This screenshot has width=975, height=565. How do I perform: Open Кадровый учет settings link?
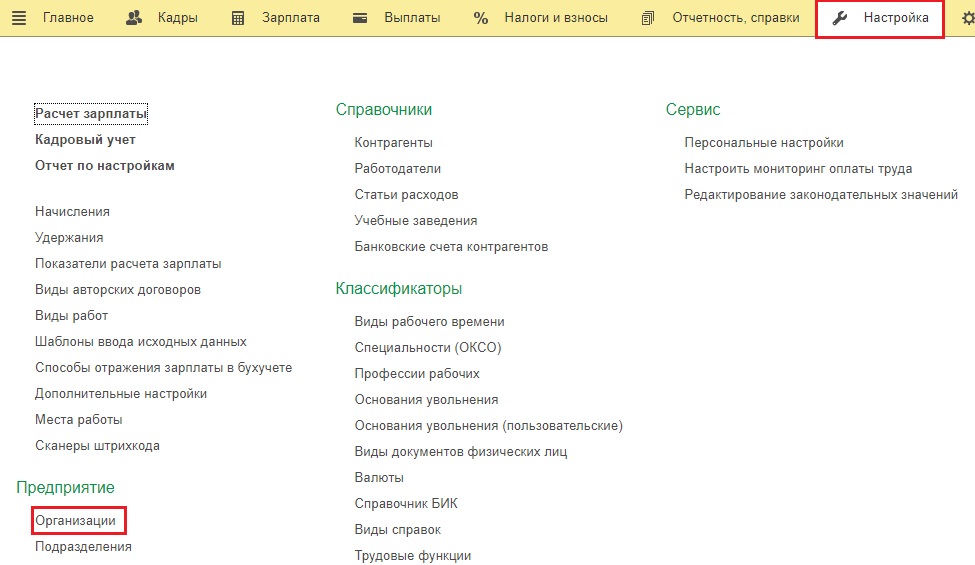click(85, 140)
